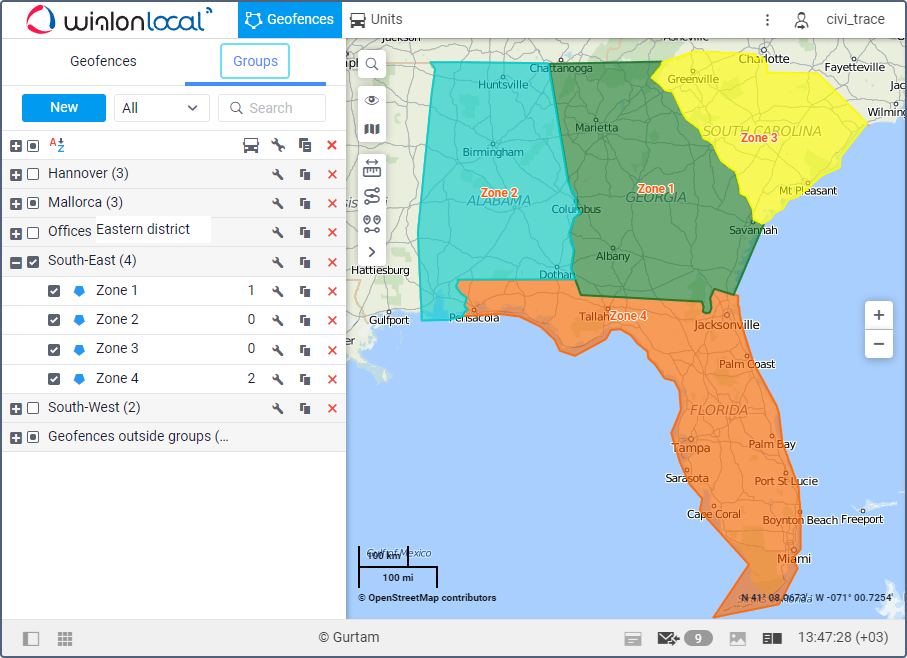
Task: Switch to the Geofences sub-tab
Action: pyautogui.click(x=103, y=61)
